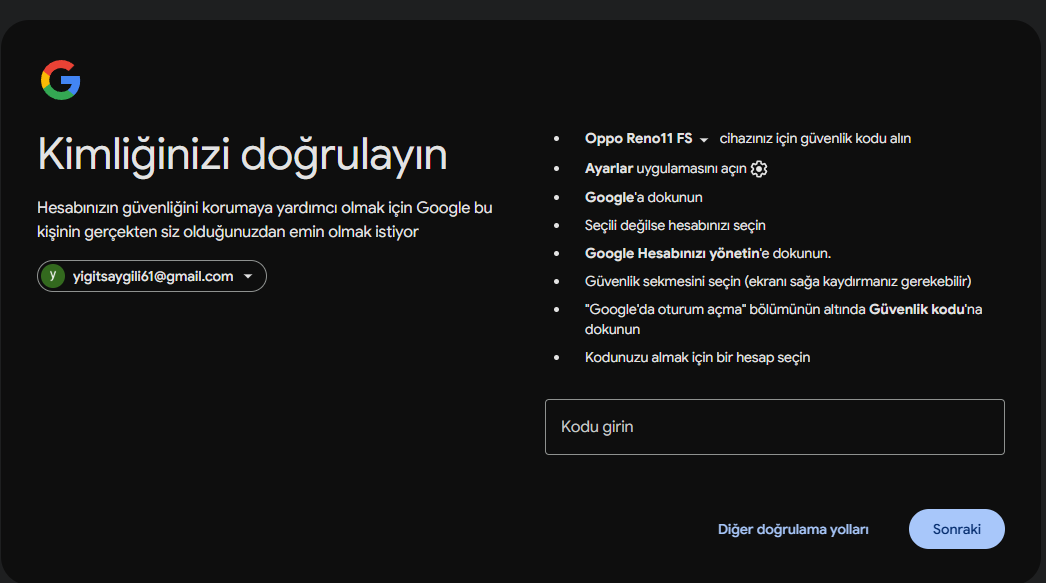
Task: Click the green Y account avatar
Action: point(53,275)
